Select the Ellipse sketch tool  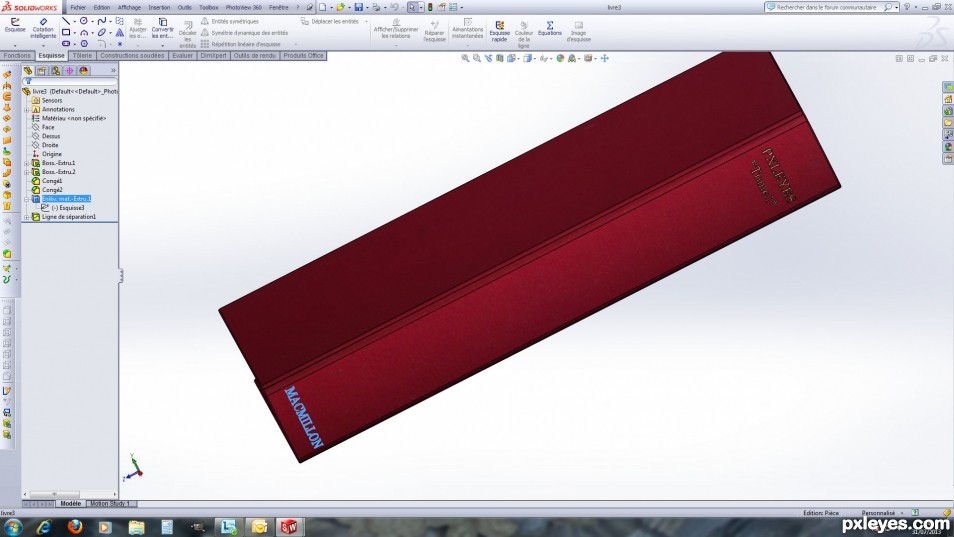coord(102,32)
